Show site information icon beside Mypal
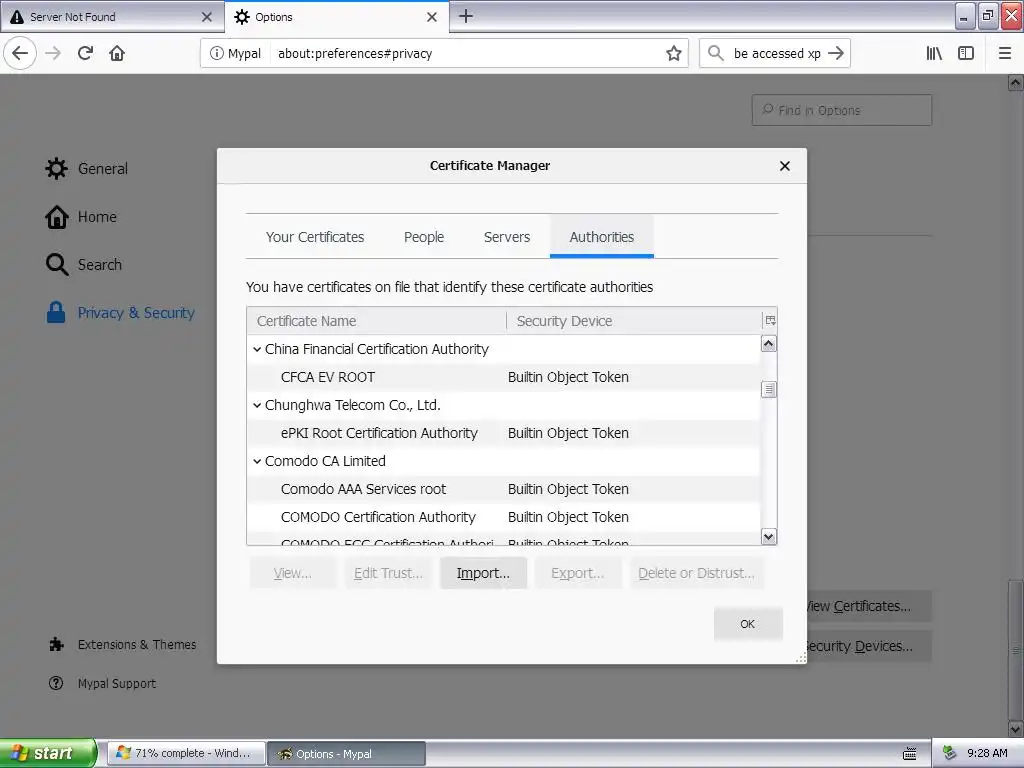This screenshot has width=1024, height=768. tap(216, 53)
